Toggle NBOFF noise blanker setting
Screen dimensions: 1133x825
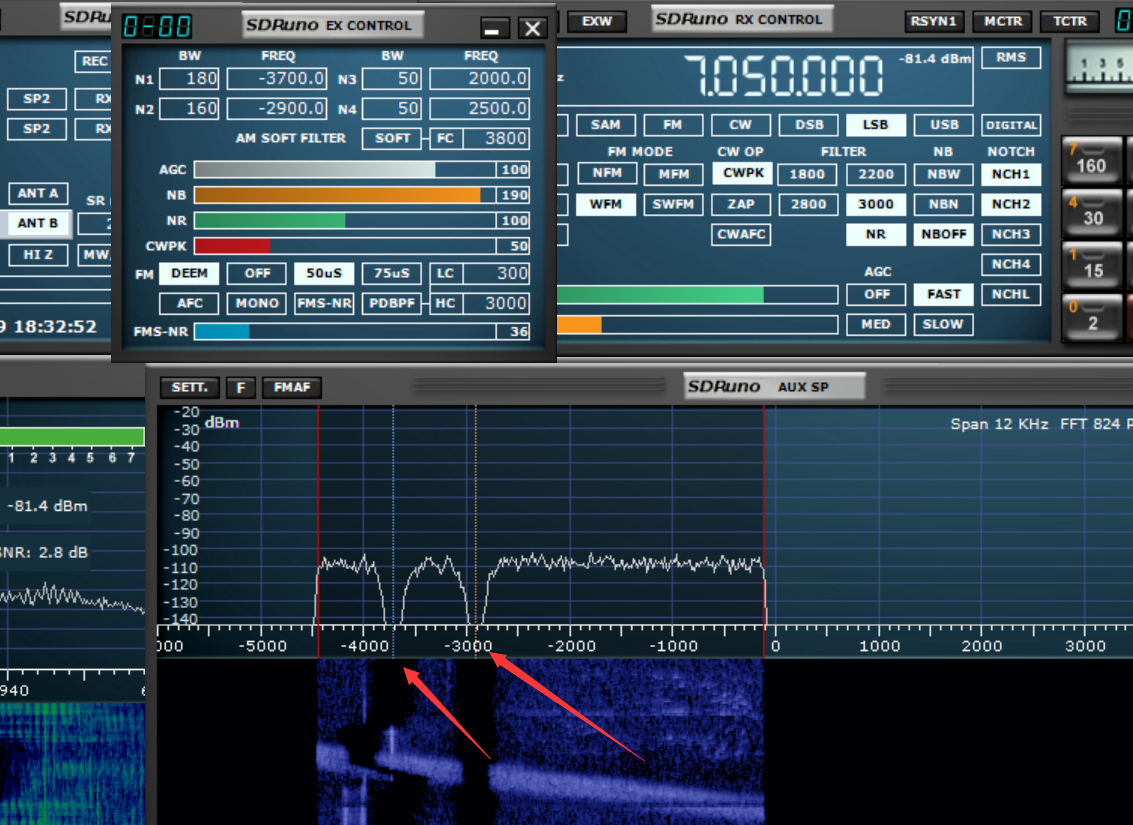point(944,234)
